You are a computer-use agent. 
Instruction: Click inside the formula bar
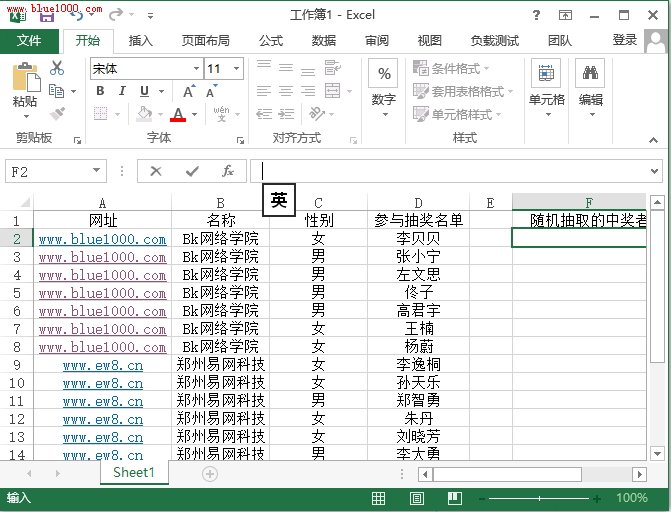pyautogui.click(x=449, y=171)
